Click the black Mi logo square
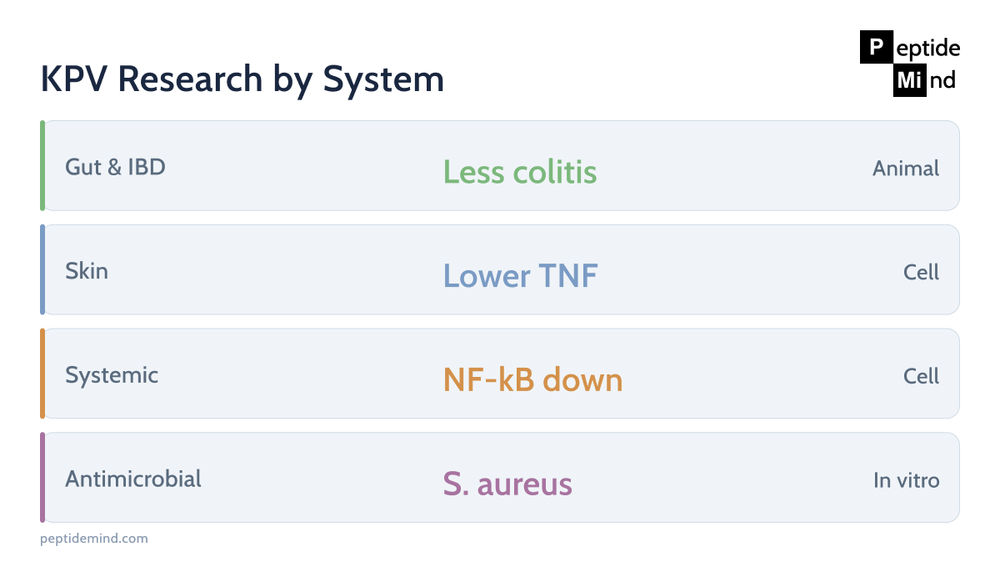Screen dimensions: 1000x563 coord(909,80)
